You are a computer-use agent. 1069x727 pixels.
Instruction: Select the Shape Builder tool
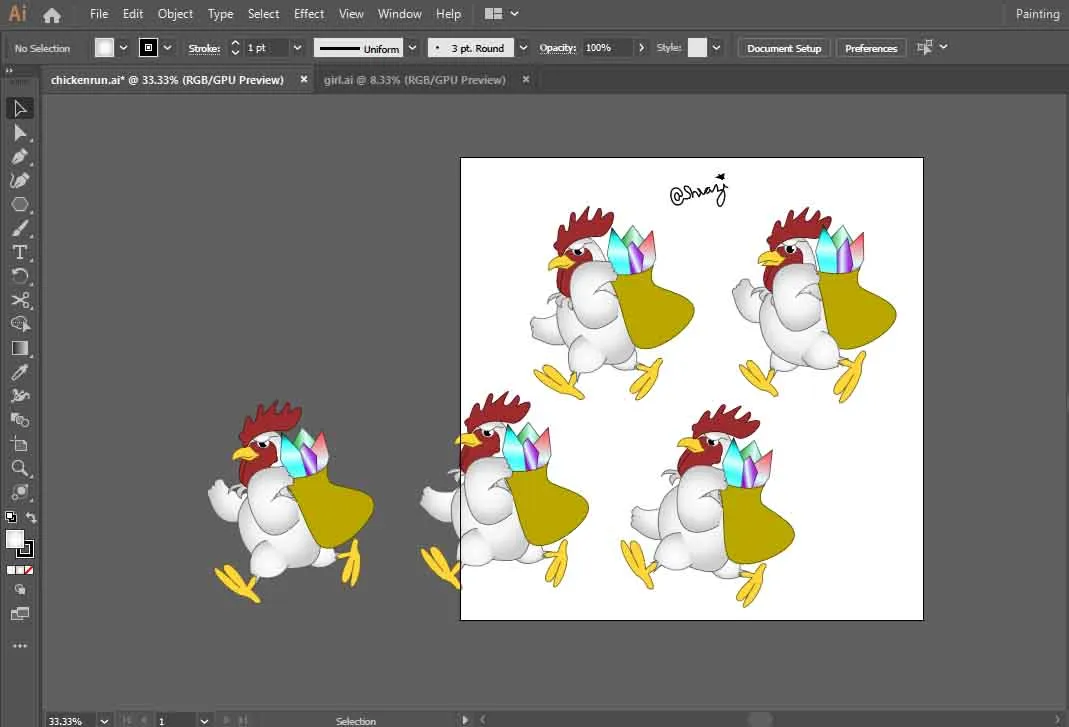(x=20, y=324)
